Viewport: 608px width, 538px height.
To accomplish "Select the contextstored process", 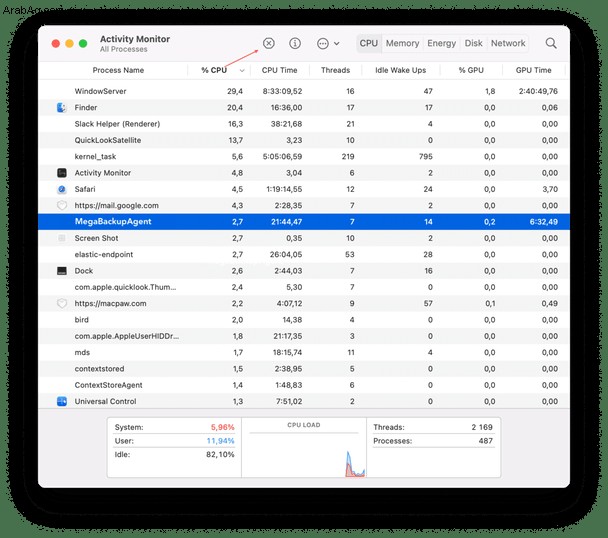I will [304, 368].
